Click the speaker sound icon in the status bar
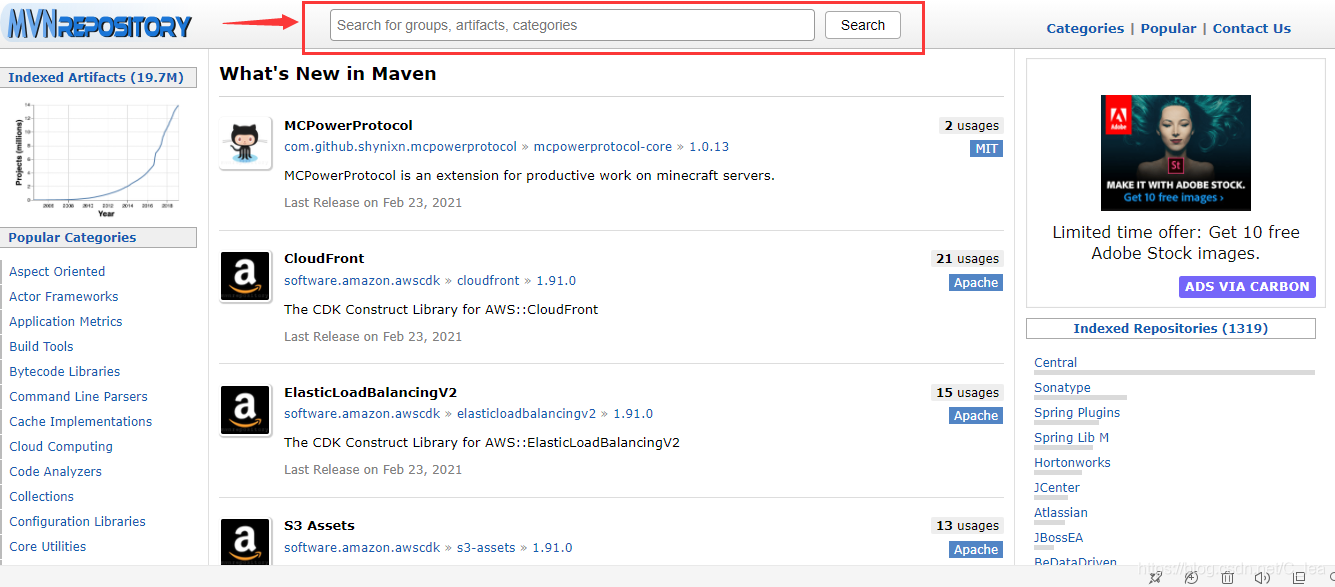 pyautogui.click(x=1262, y=577)
